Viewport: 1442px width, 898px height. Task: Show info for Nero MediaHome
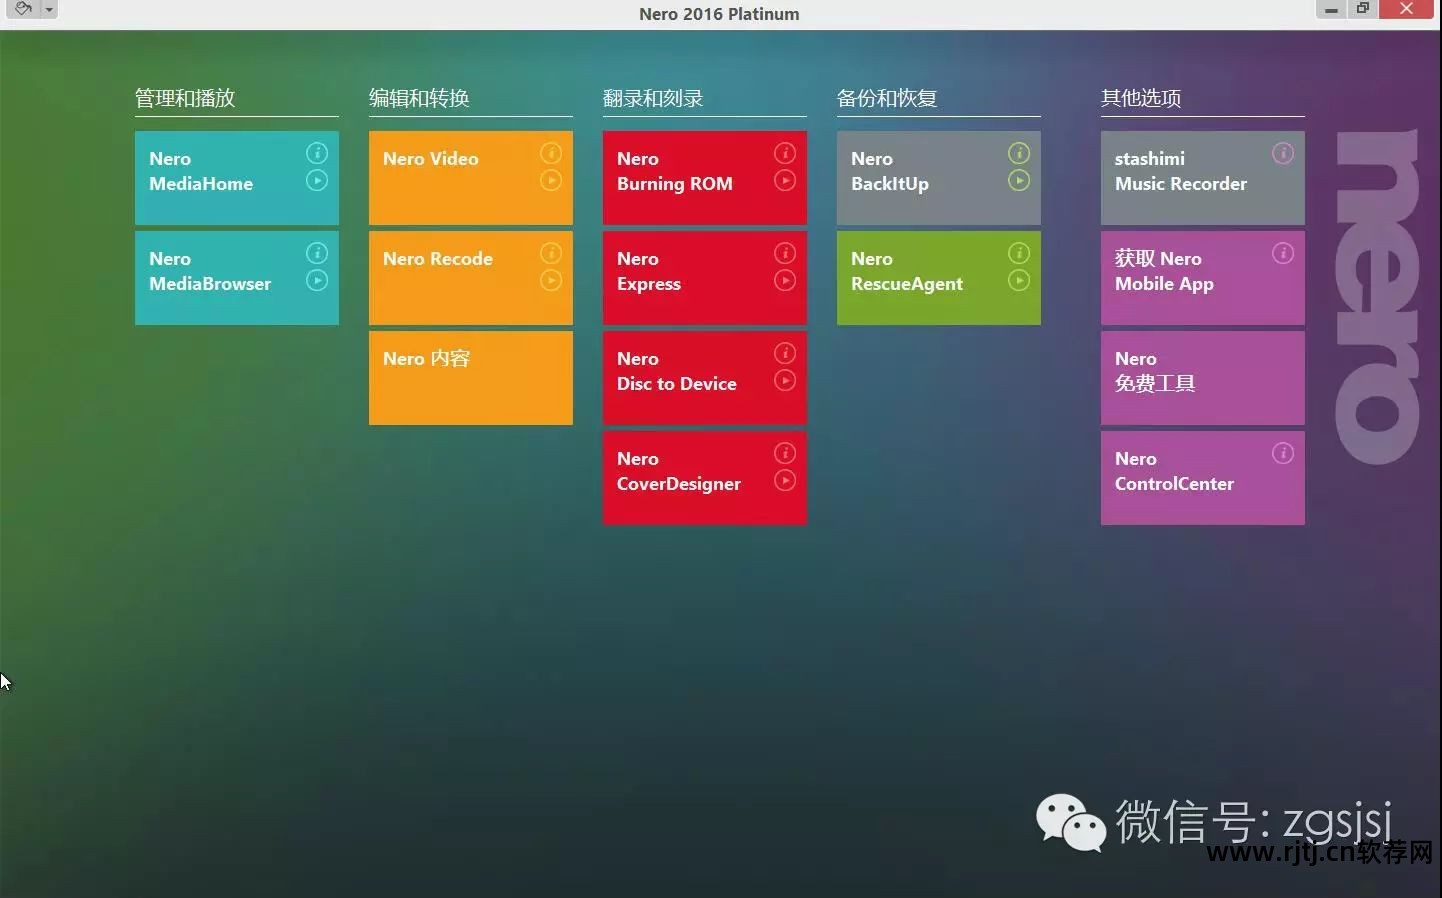[317, 153]
